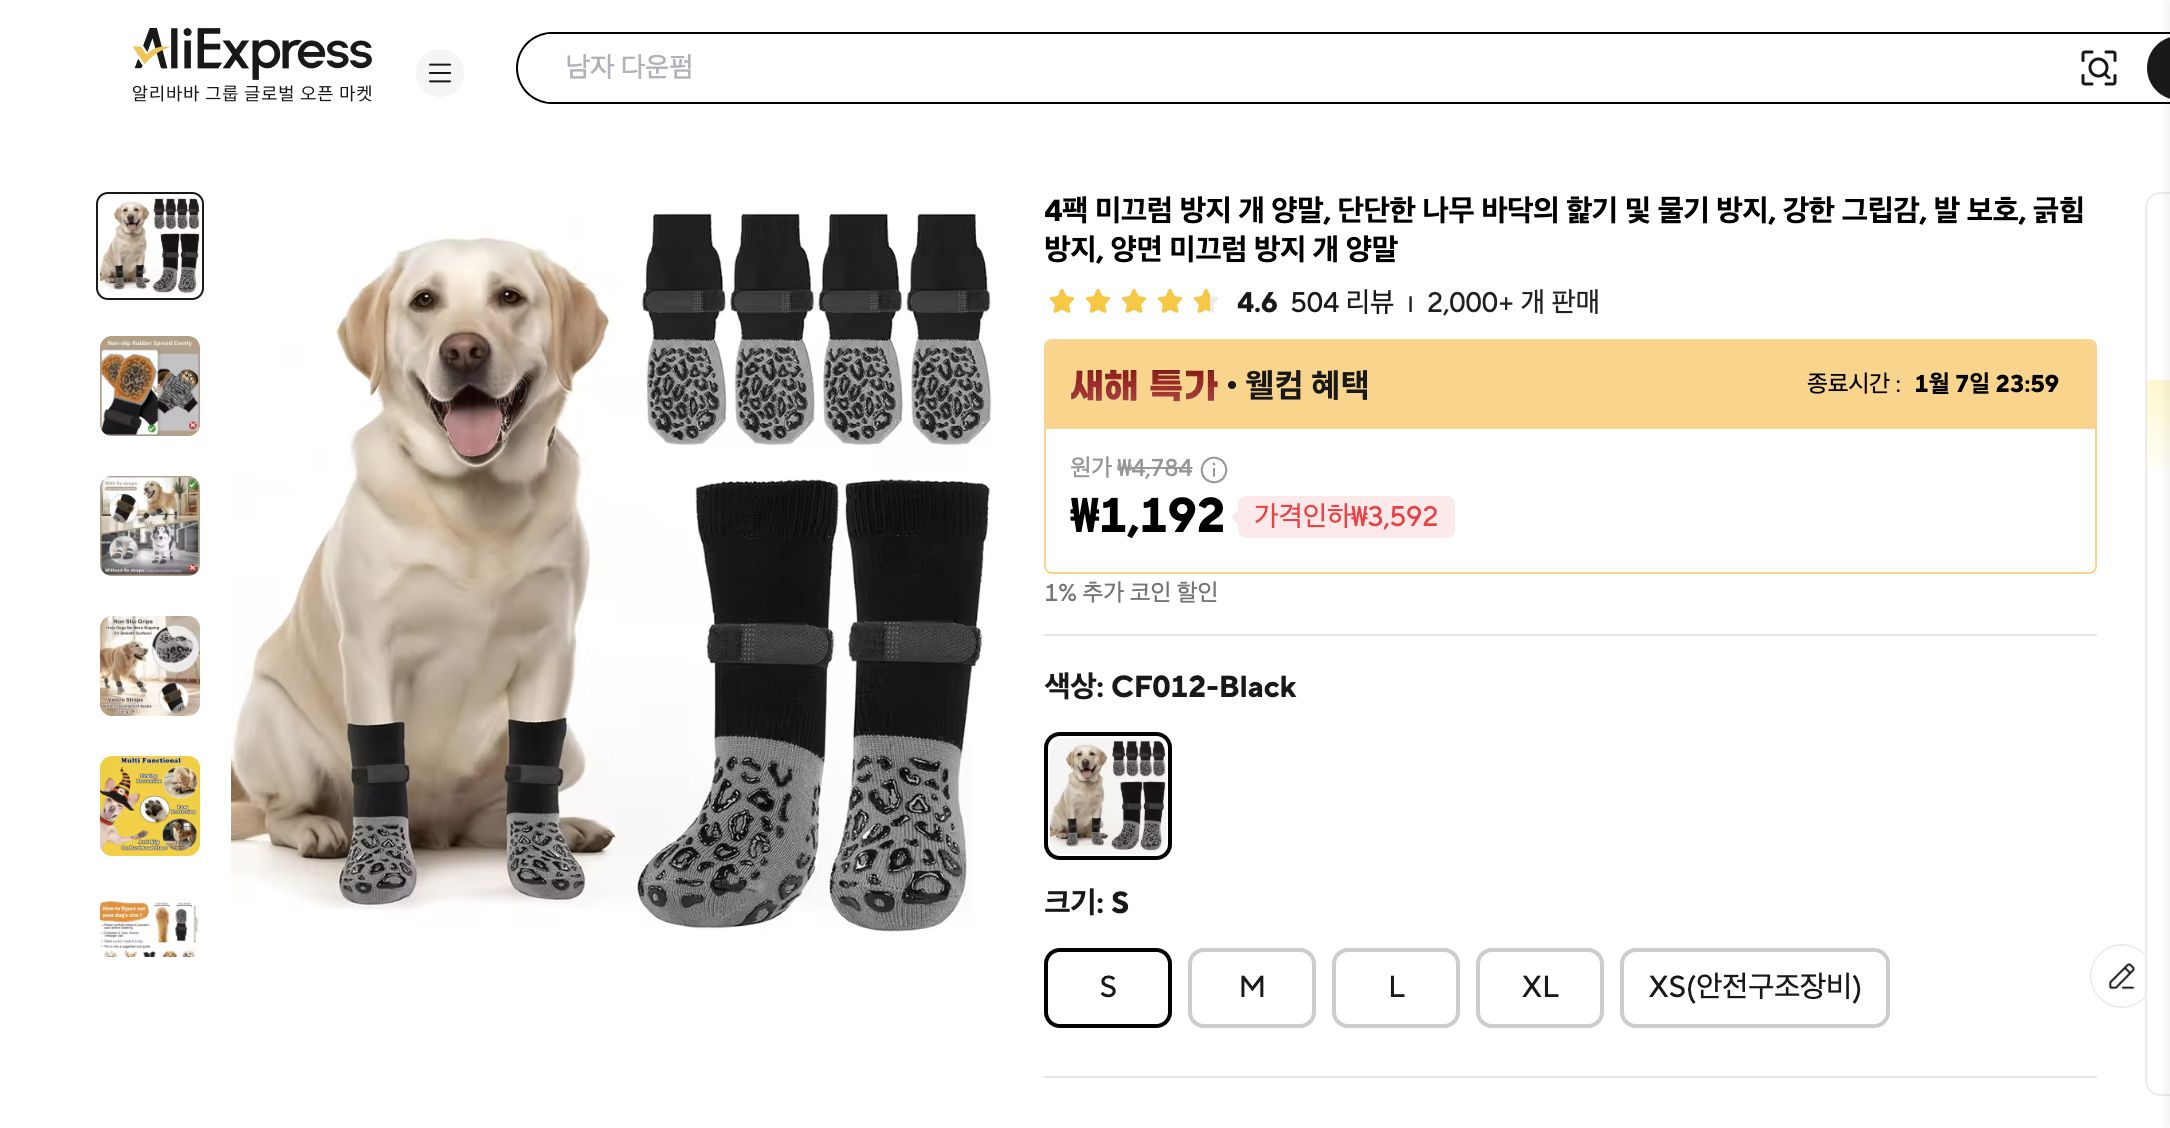Select the XS(안전구조장비) size option
Image resolution: width=2170 pixels, height=1128 pixels.
(x=1754, y=988)
